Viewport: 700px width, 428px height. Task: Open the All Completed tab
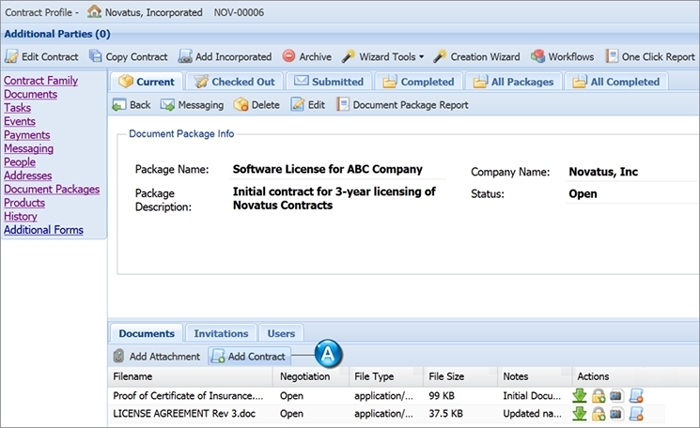[617, 82]
